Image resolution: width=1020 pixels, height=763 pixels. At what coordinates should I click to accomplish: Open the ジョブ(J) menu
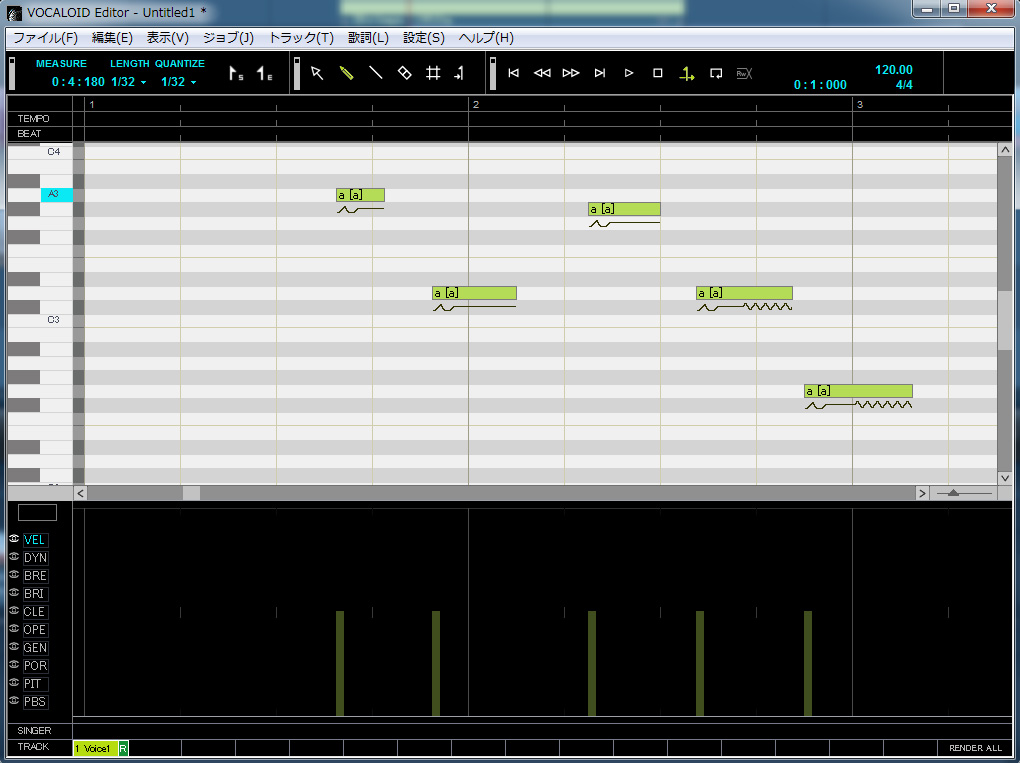tap(228, 38)
